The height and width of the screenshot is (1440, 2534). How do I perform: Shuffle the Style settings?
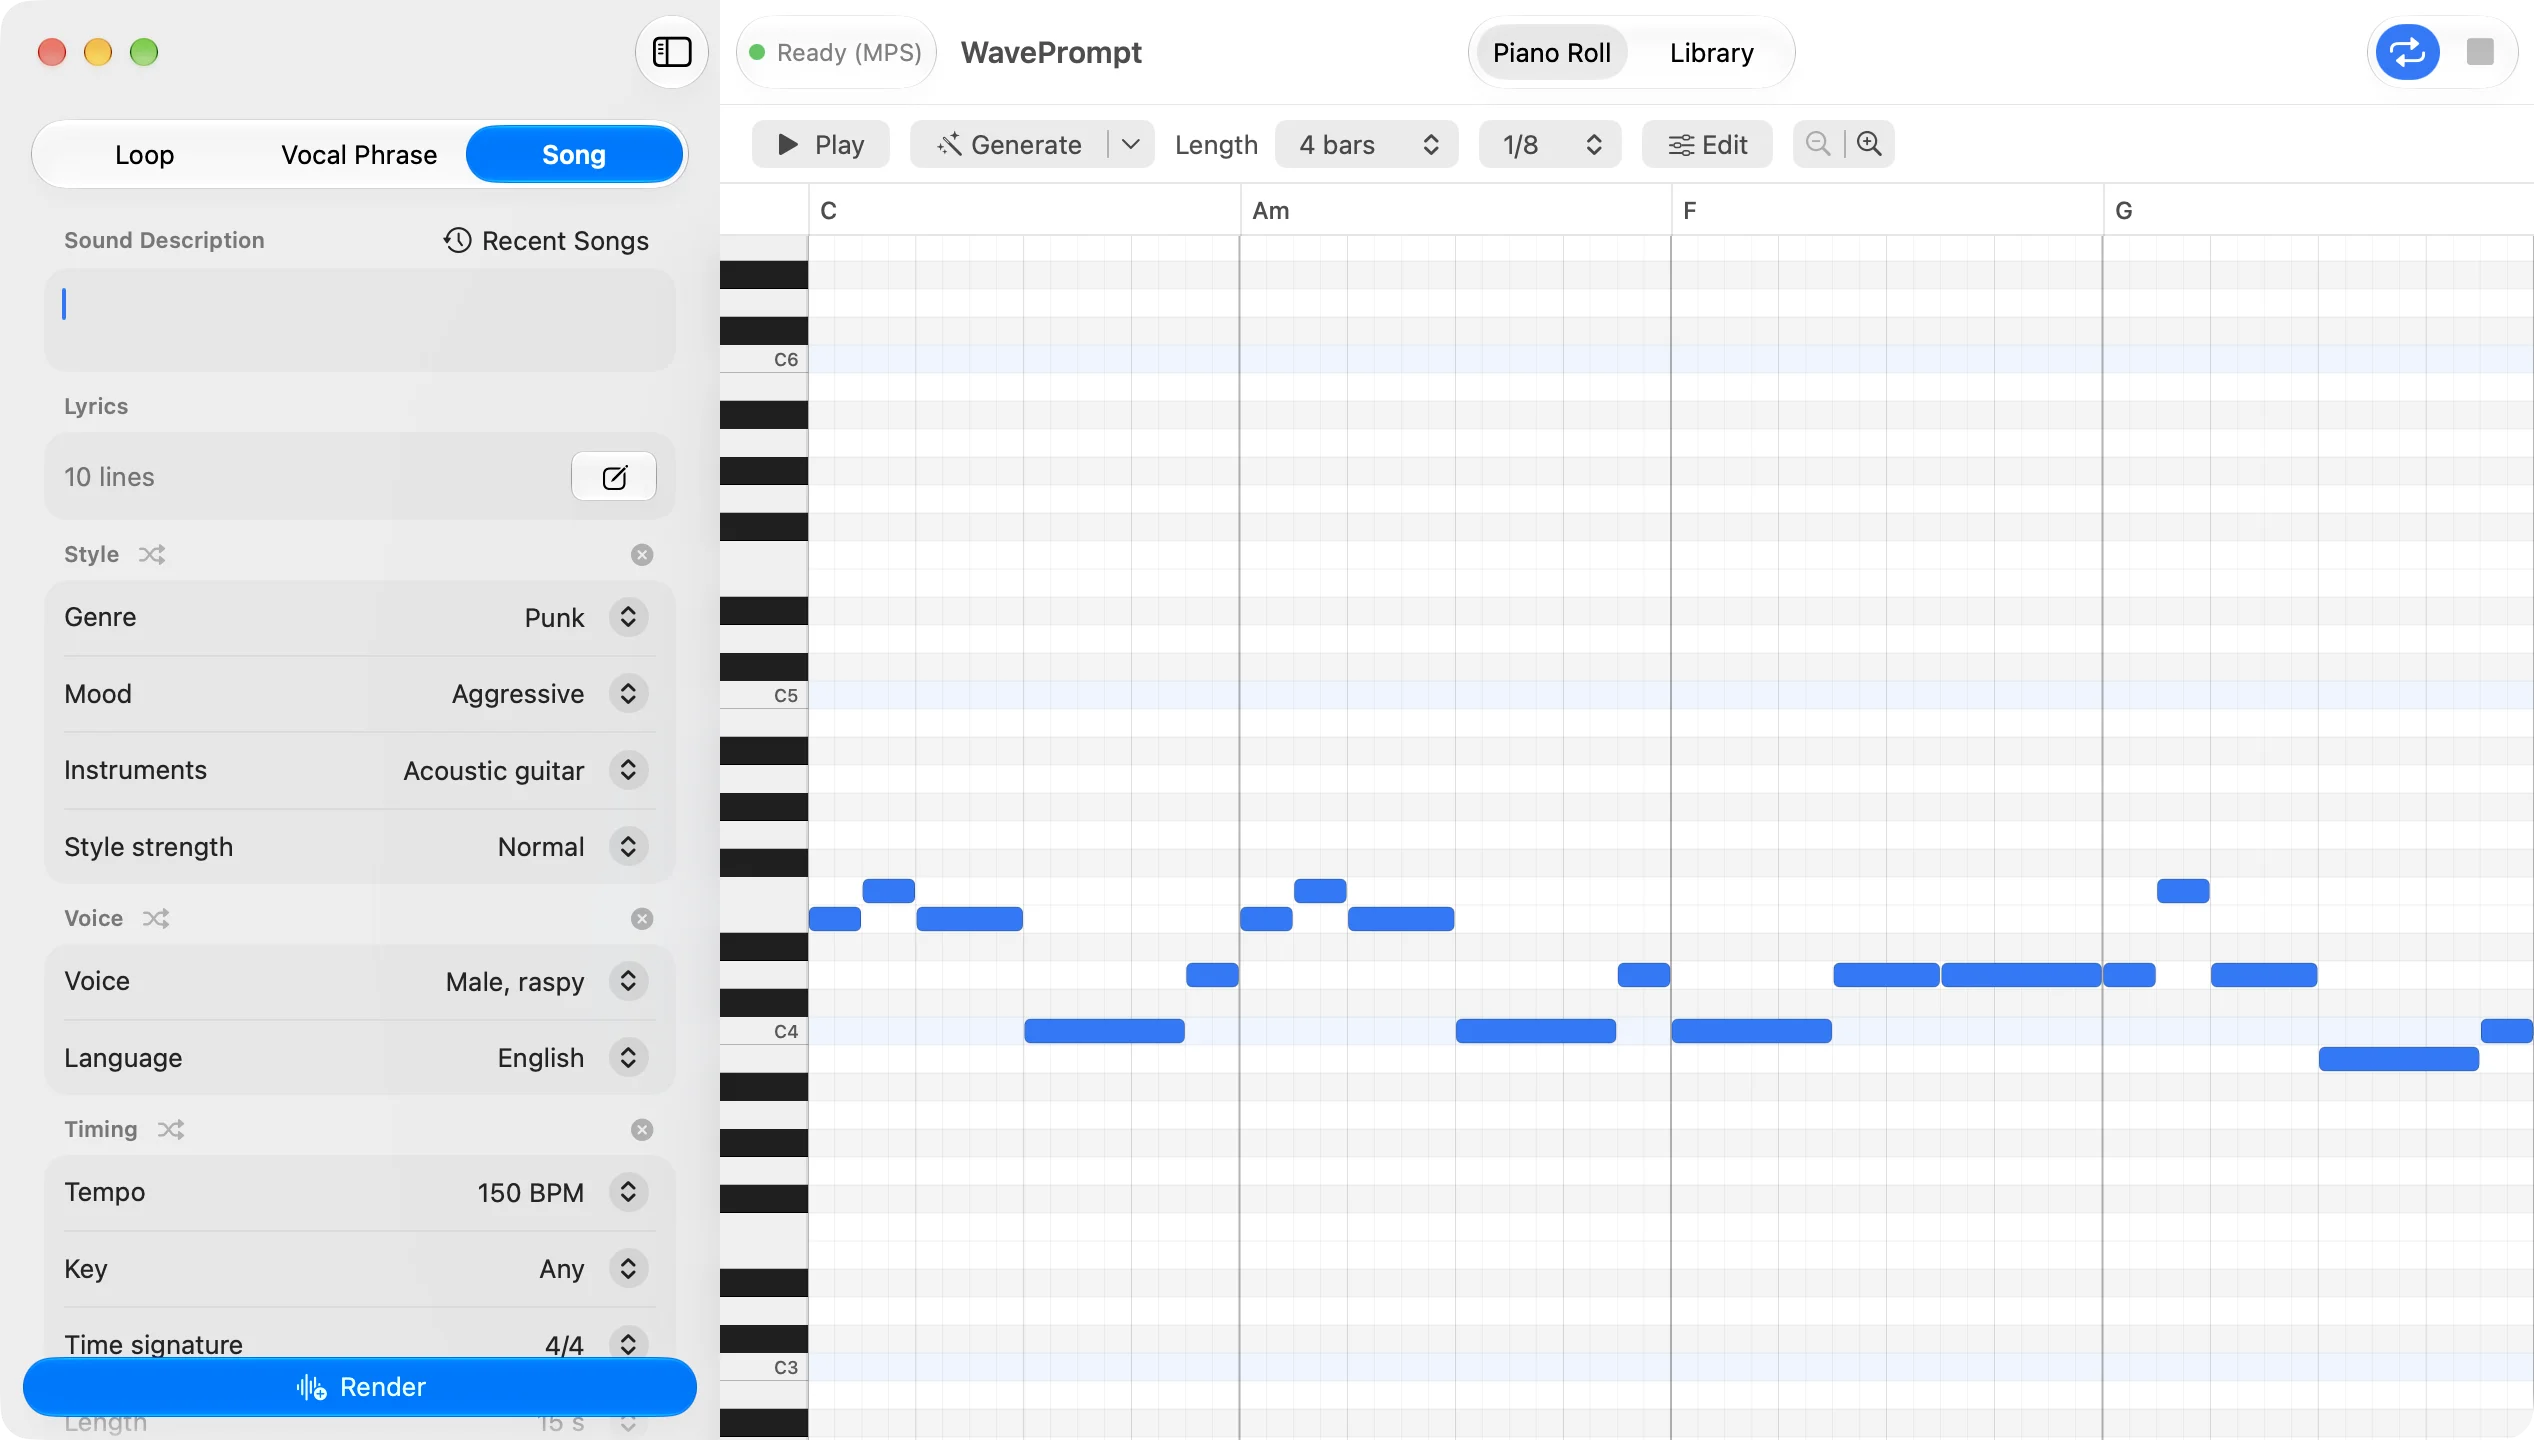[152, 554]
